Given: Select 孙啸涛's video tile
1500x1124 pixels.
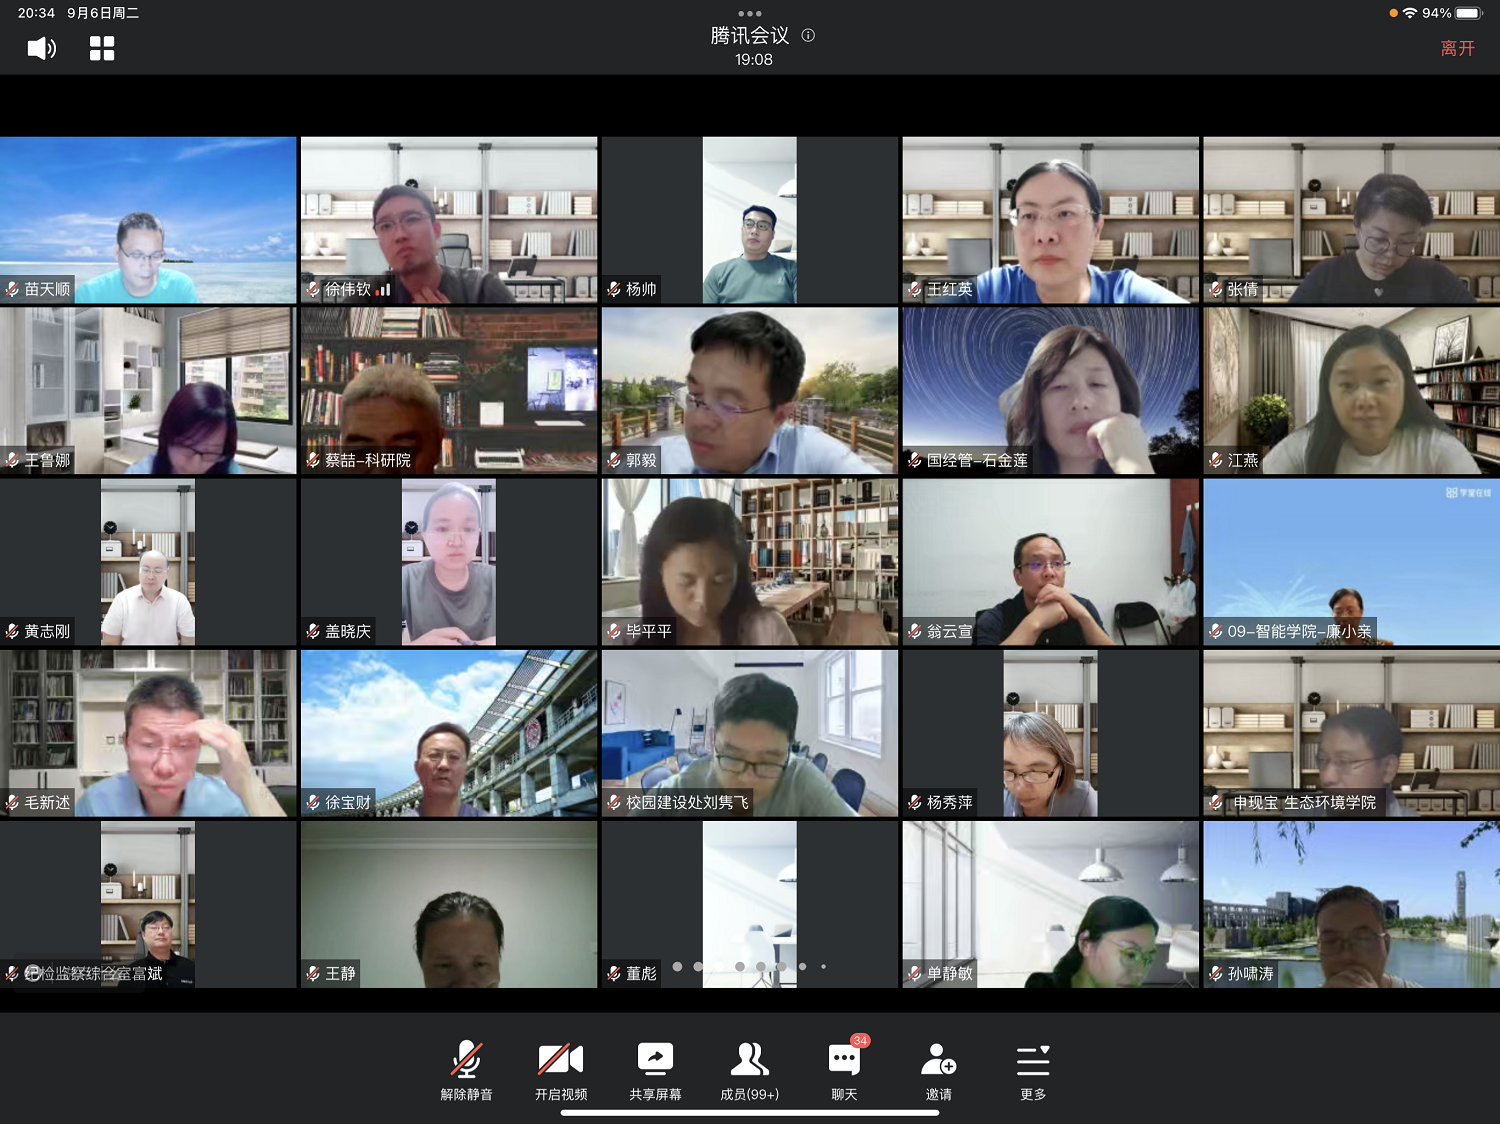Looking at the screenshot, I should click(1351, 904).
